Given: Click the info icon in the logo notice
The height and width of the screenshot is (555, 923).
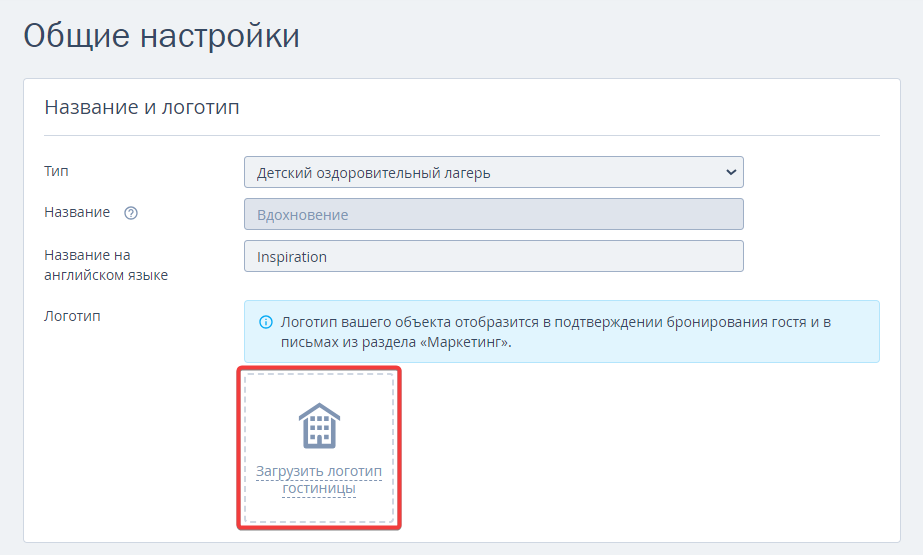Looking at the screenshot, I should [x=266, y=322].
